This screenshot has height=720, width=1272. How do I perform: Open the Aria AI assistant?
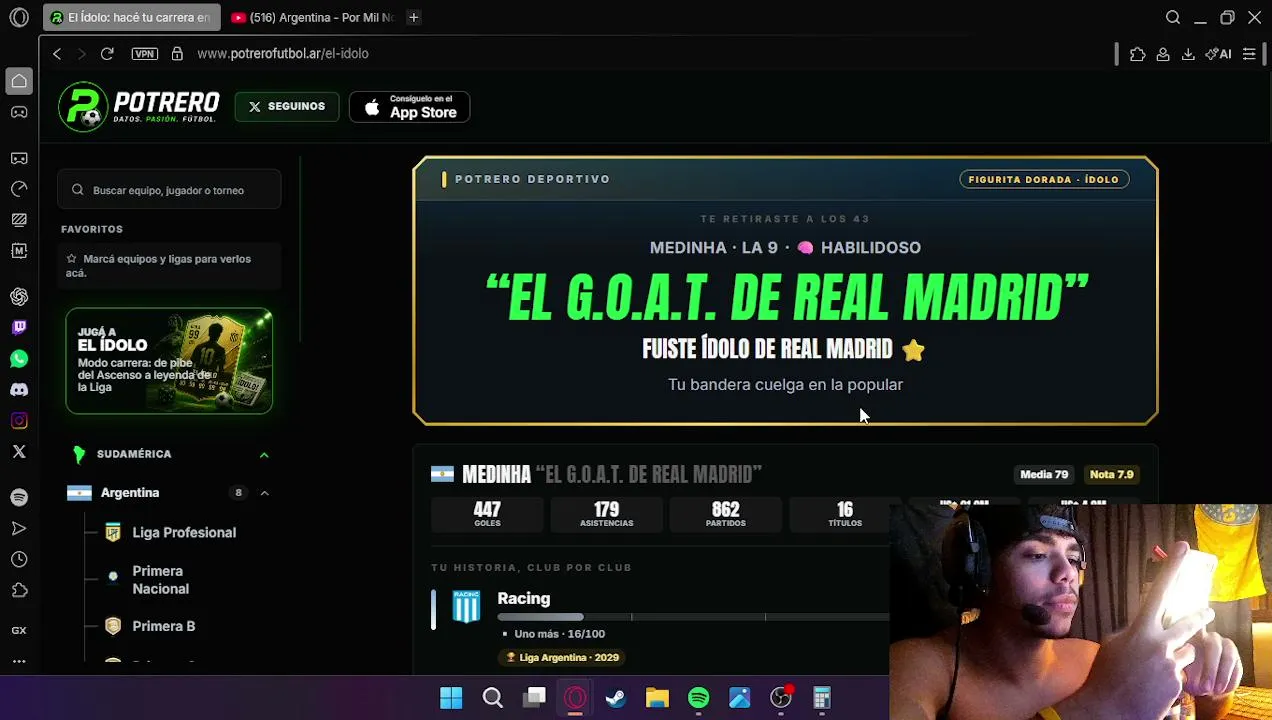coord(1218,54)
